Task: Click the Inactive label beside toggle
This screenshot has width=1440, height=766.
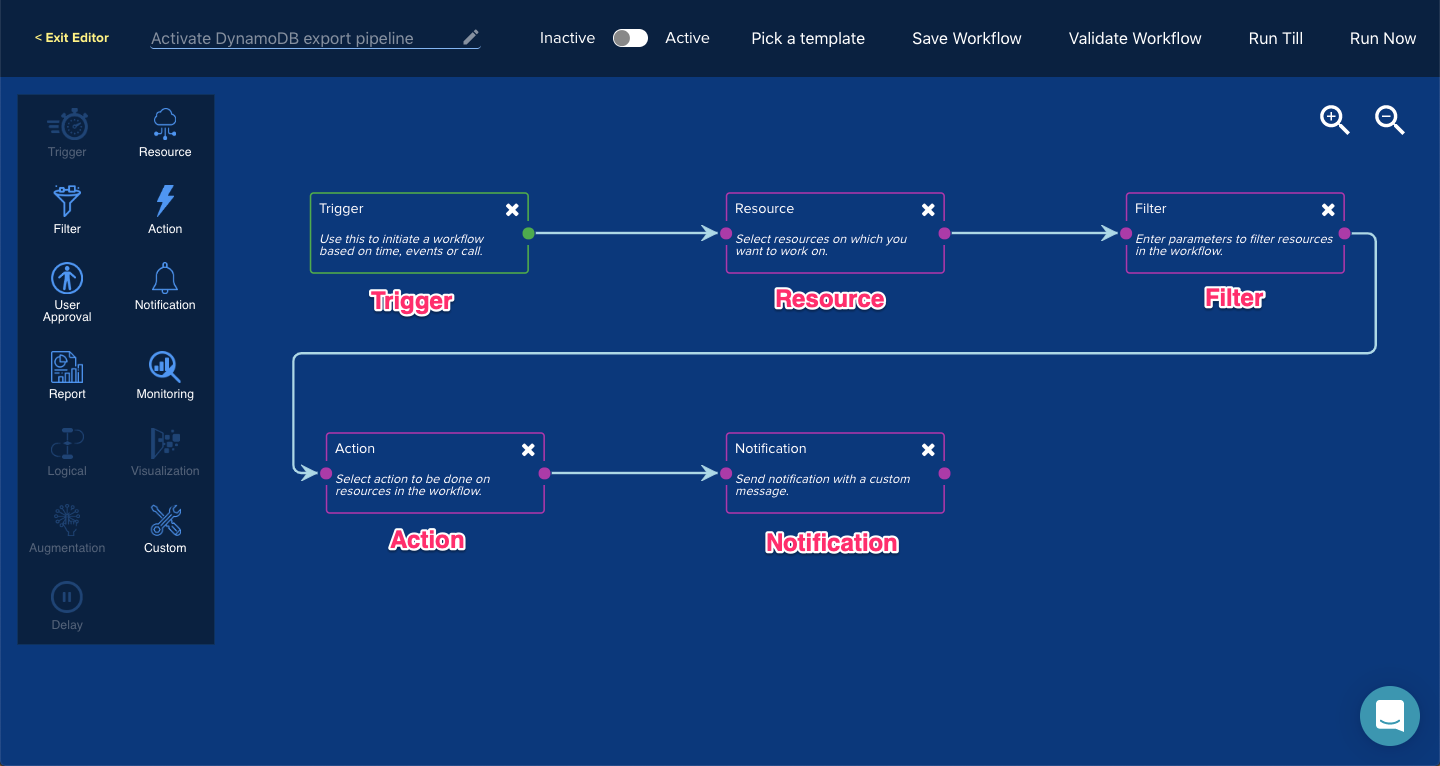Action: coord(567,38)
